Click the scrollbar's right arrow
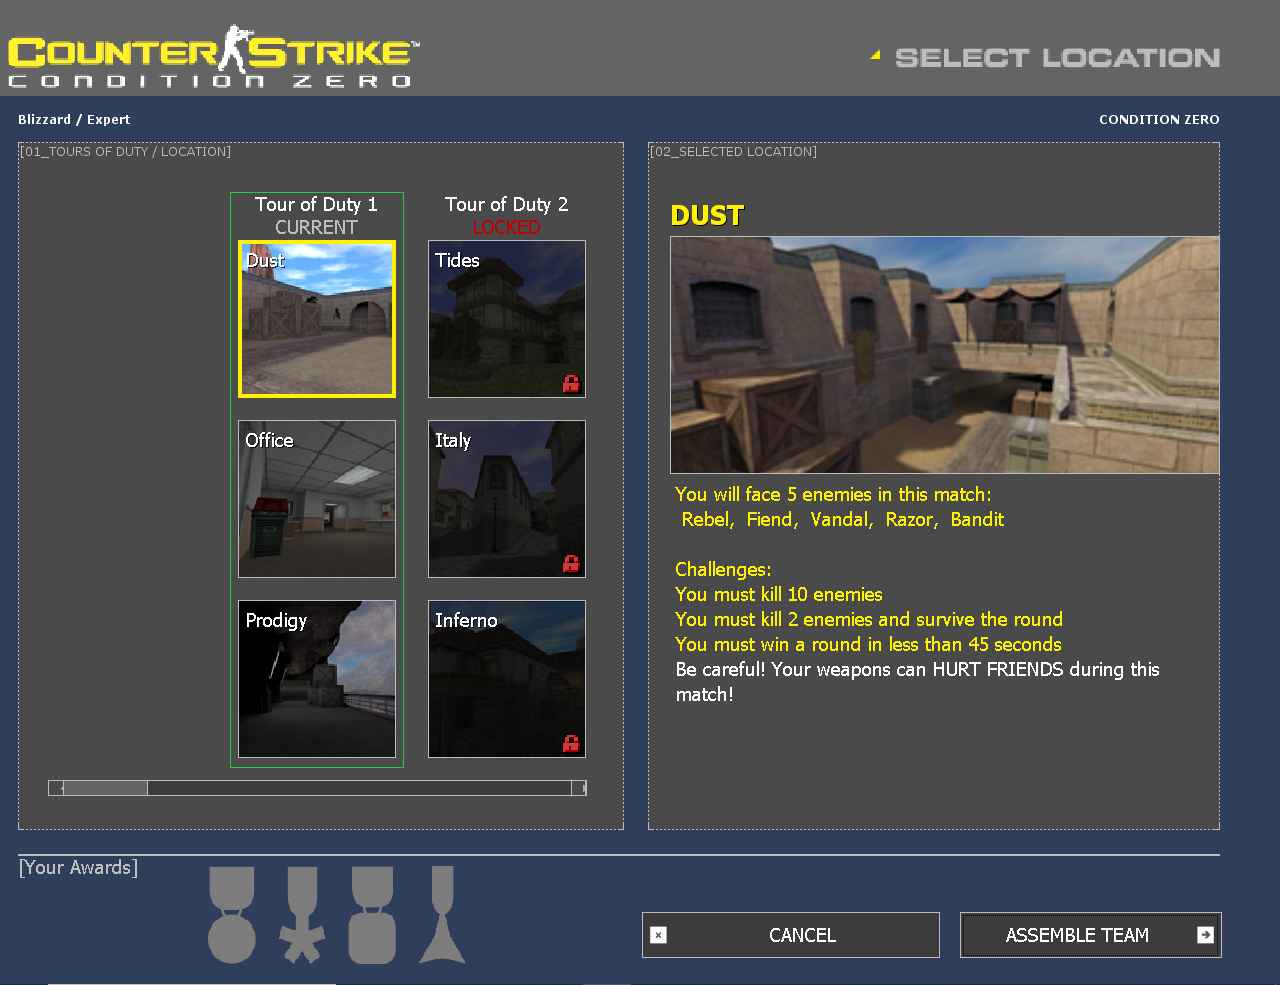Viewport: 1280px width, 985px height. 579,788
